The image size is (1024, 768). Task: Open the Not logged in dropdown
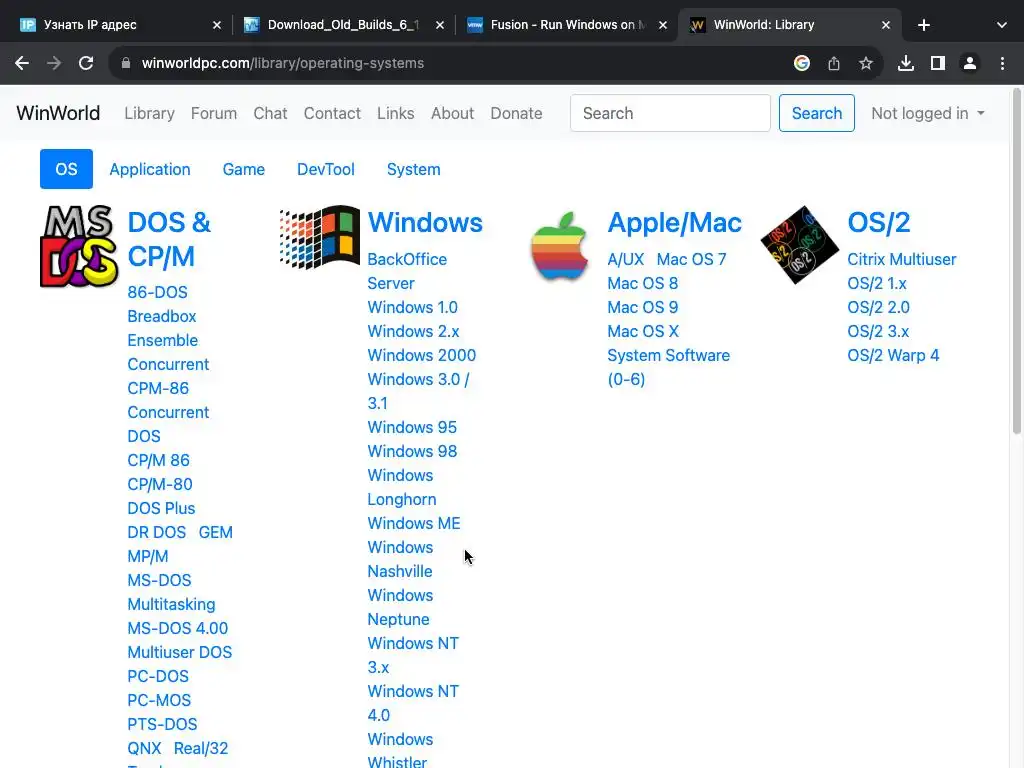[927, 113]
